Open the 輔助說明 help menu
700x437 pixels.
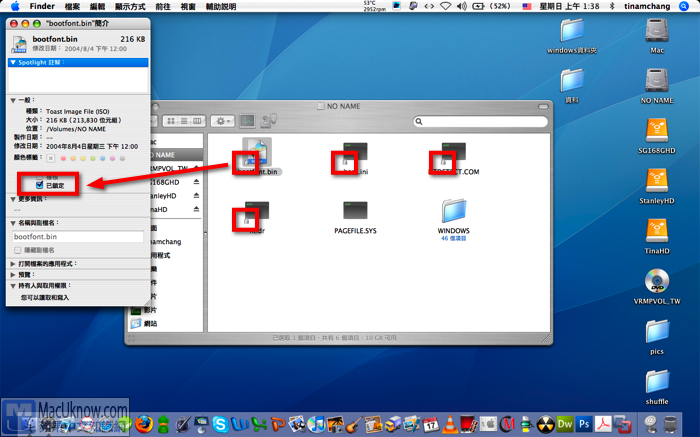coord(221,6)
